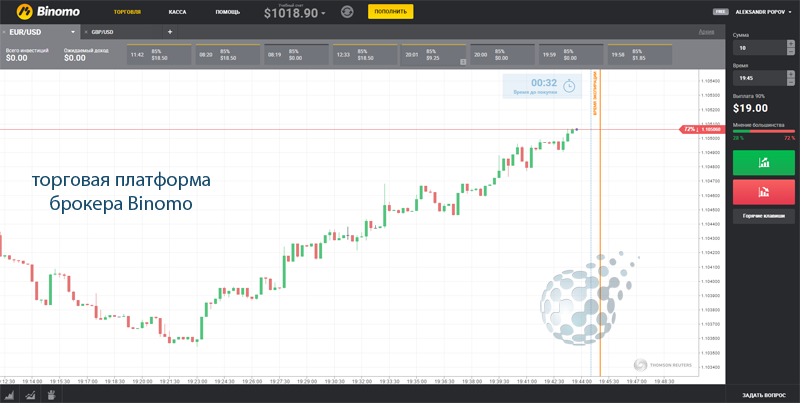Decrease the Время value with minus
The width and height of the screenshot is (800, 403).
(x=791, y=82)
